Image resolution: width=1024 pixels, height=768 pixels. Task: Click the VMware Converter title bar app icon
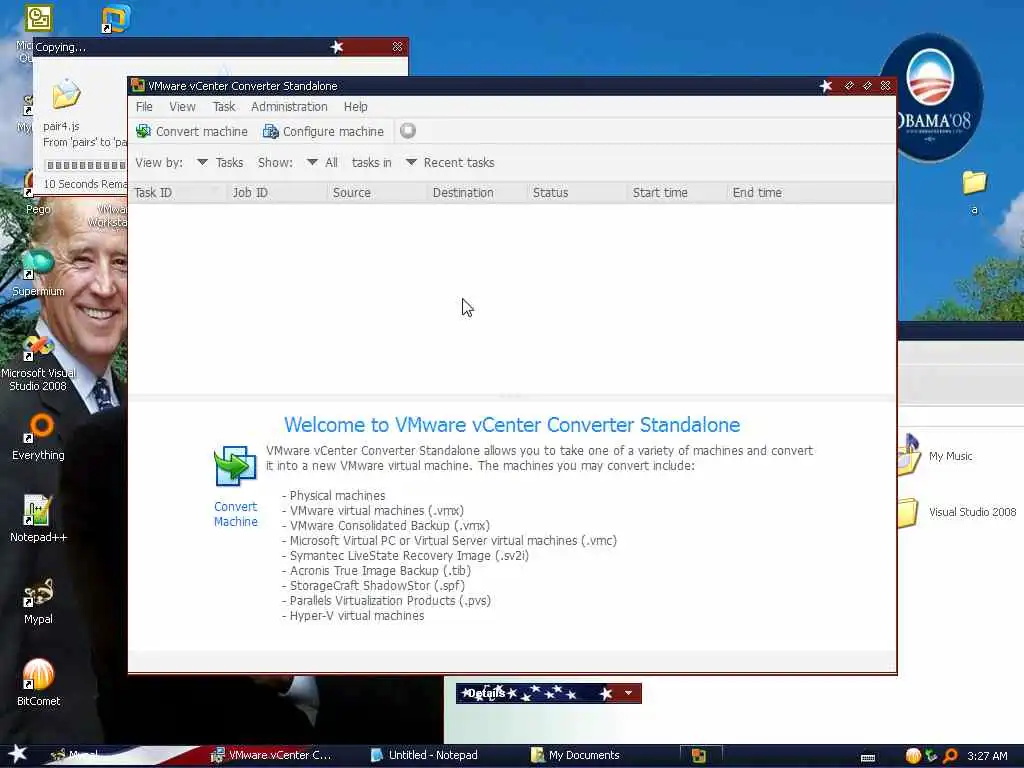[x=137, y=86]
